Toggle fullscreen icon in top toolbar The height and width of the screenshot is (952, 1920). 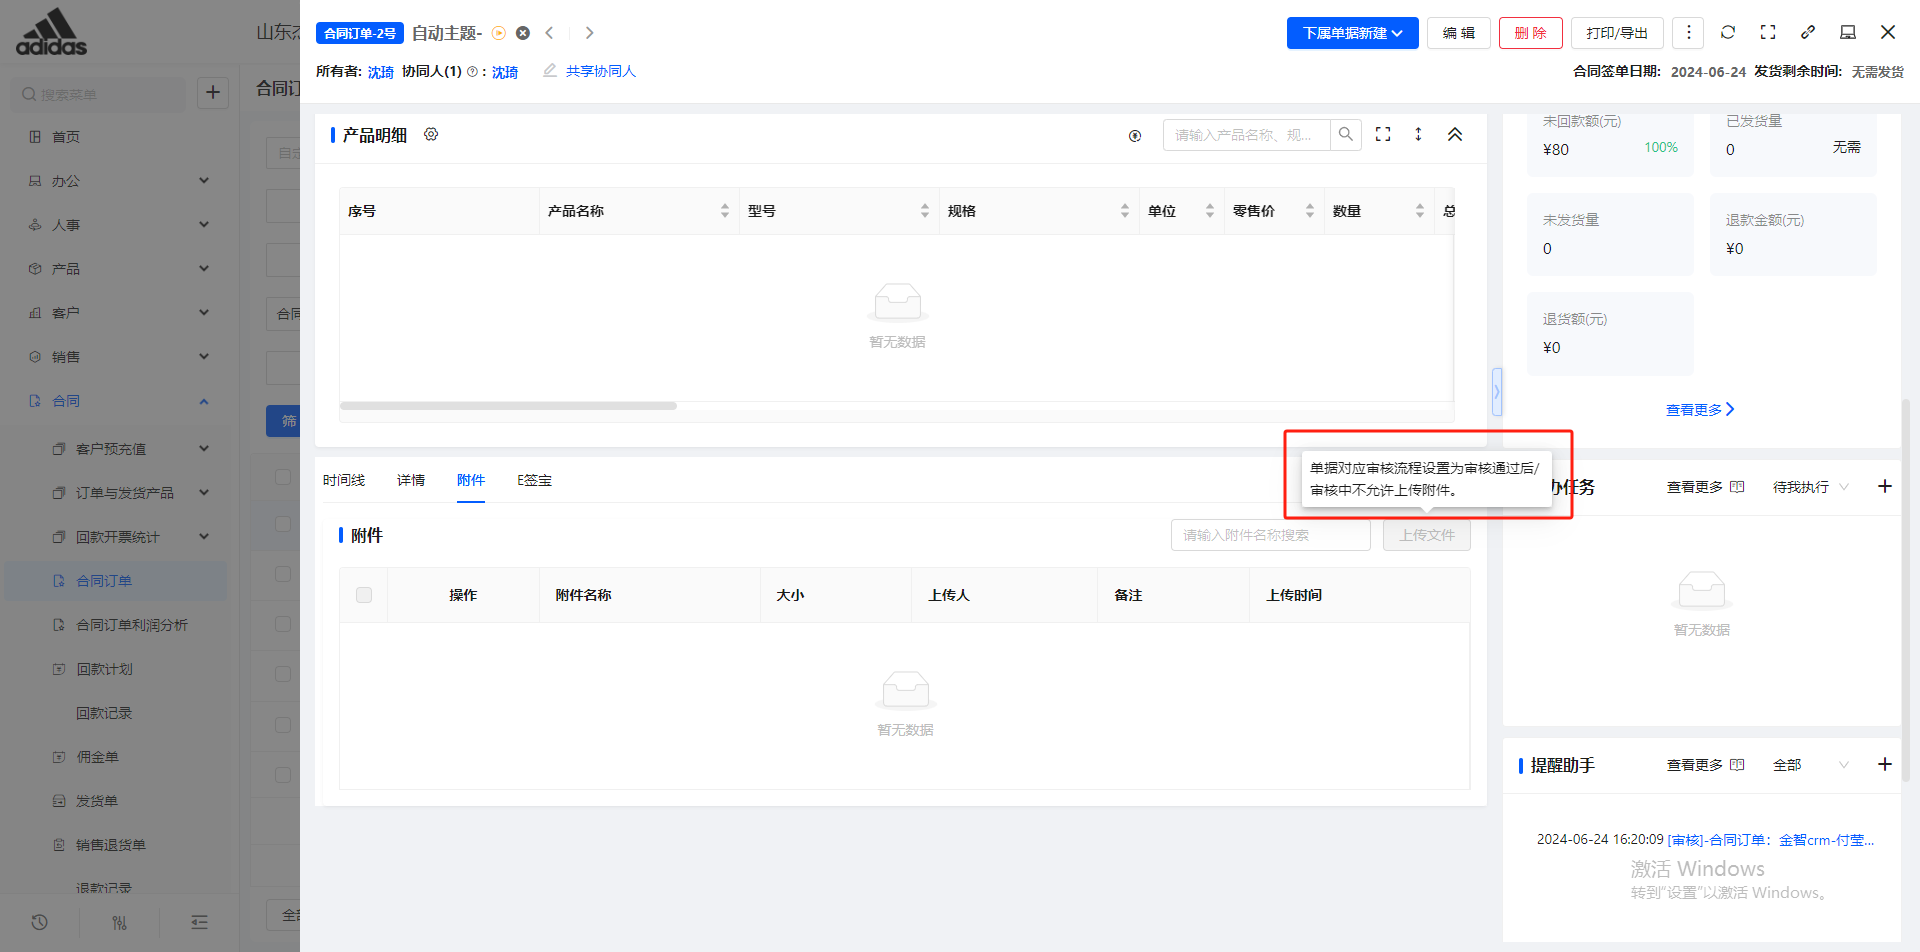pos(1768,32)
